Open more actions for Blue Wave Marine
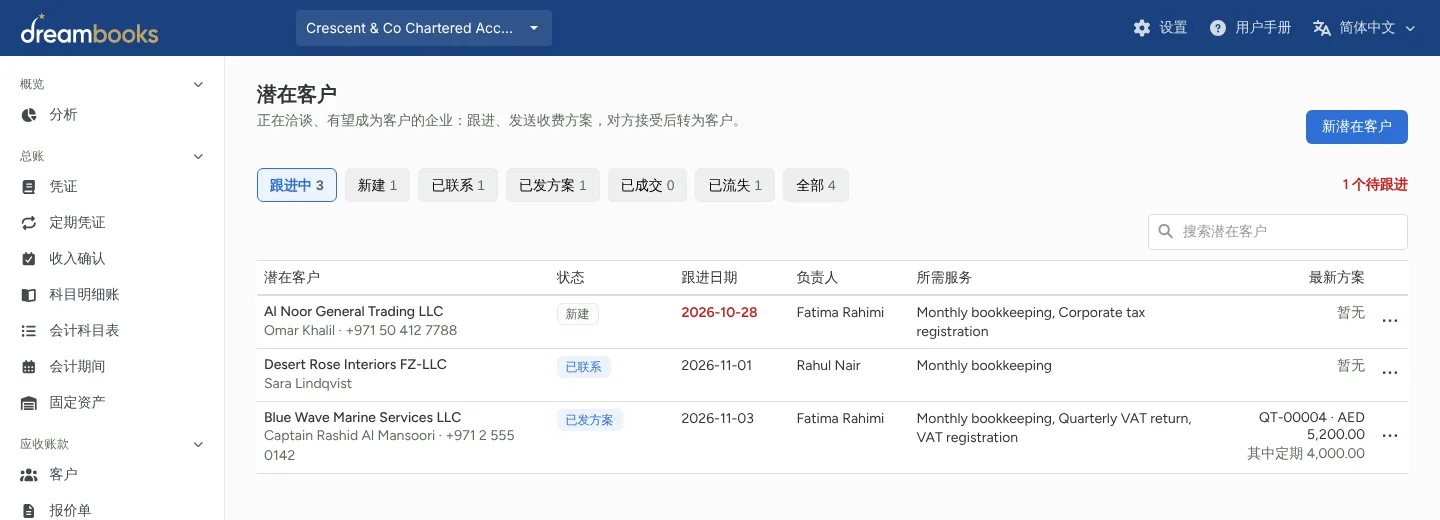Image resolution: width=1440 pixels, height=520 pixels. [1390, 436]
